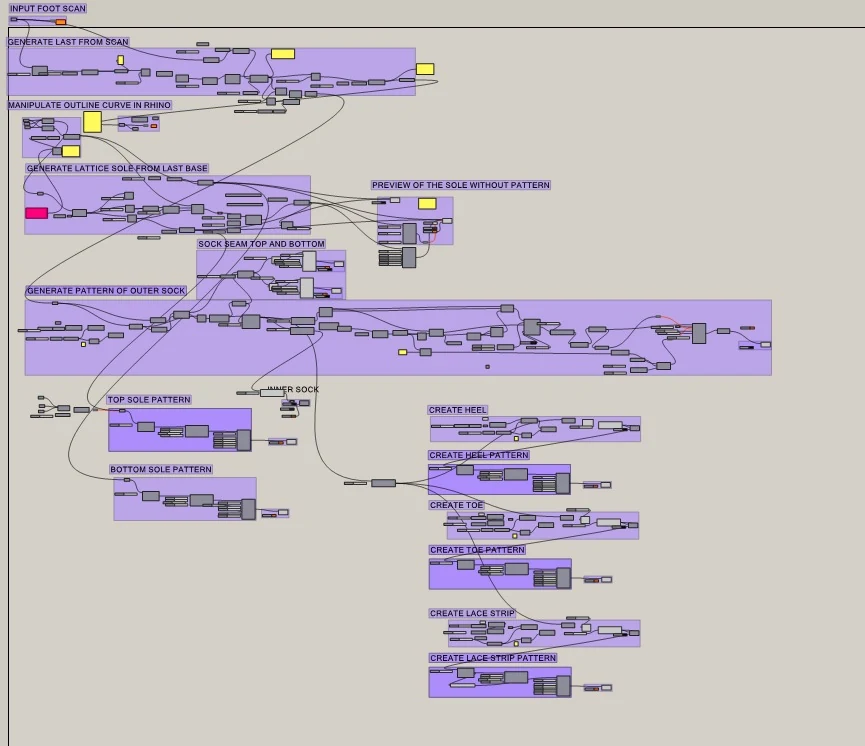Click the INNER SOCK label
The width and height of the screenshot is (865, 746).
pos(293,390)
